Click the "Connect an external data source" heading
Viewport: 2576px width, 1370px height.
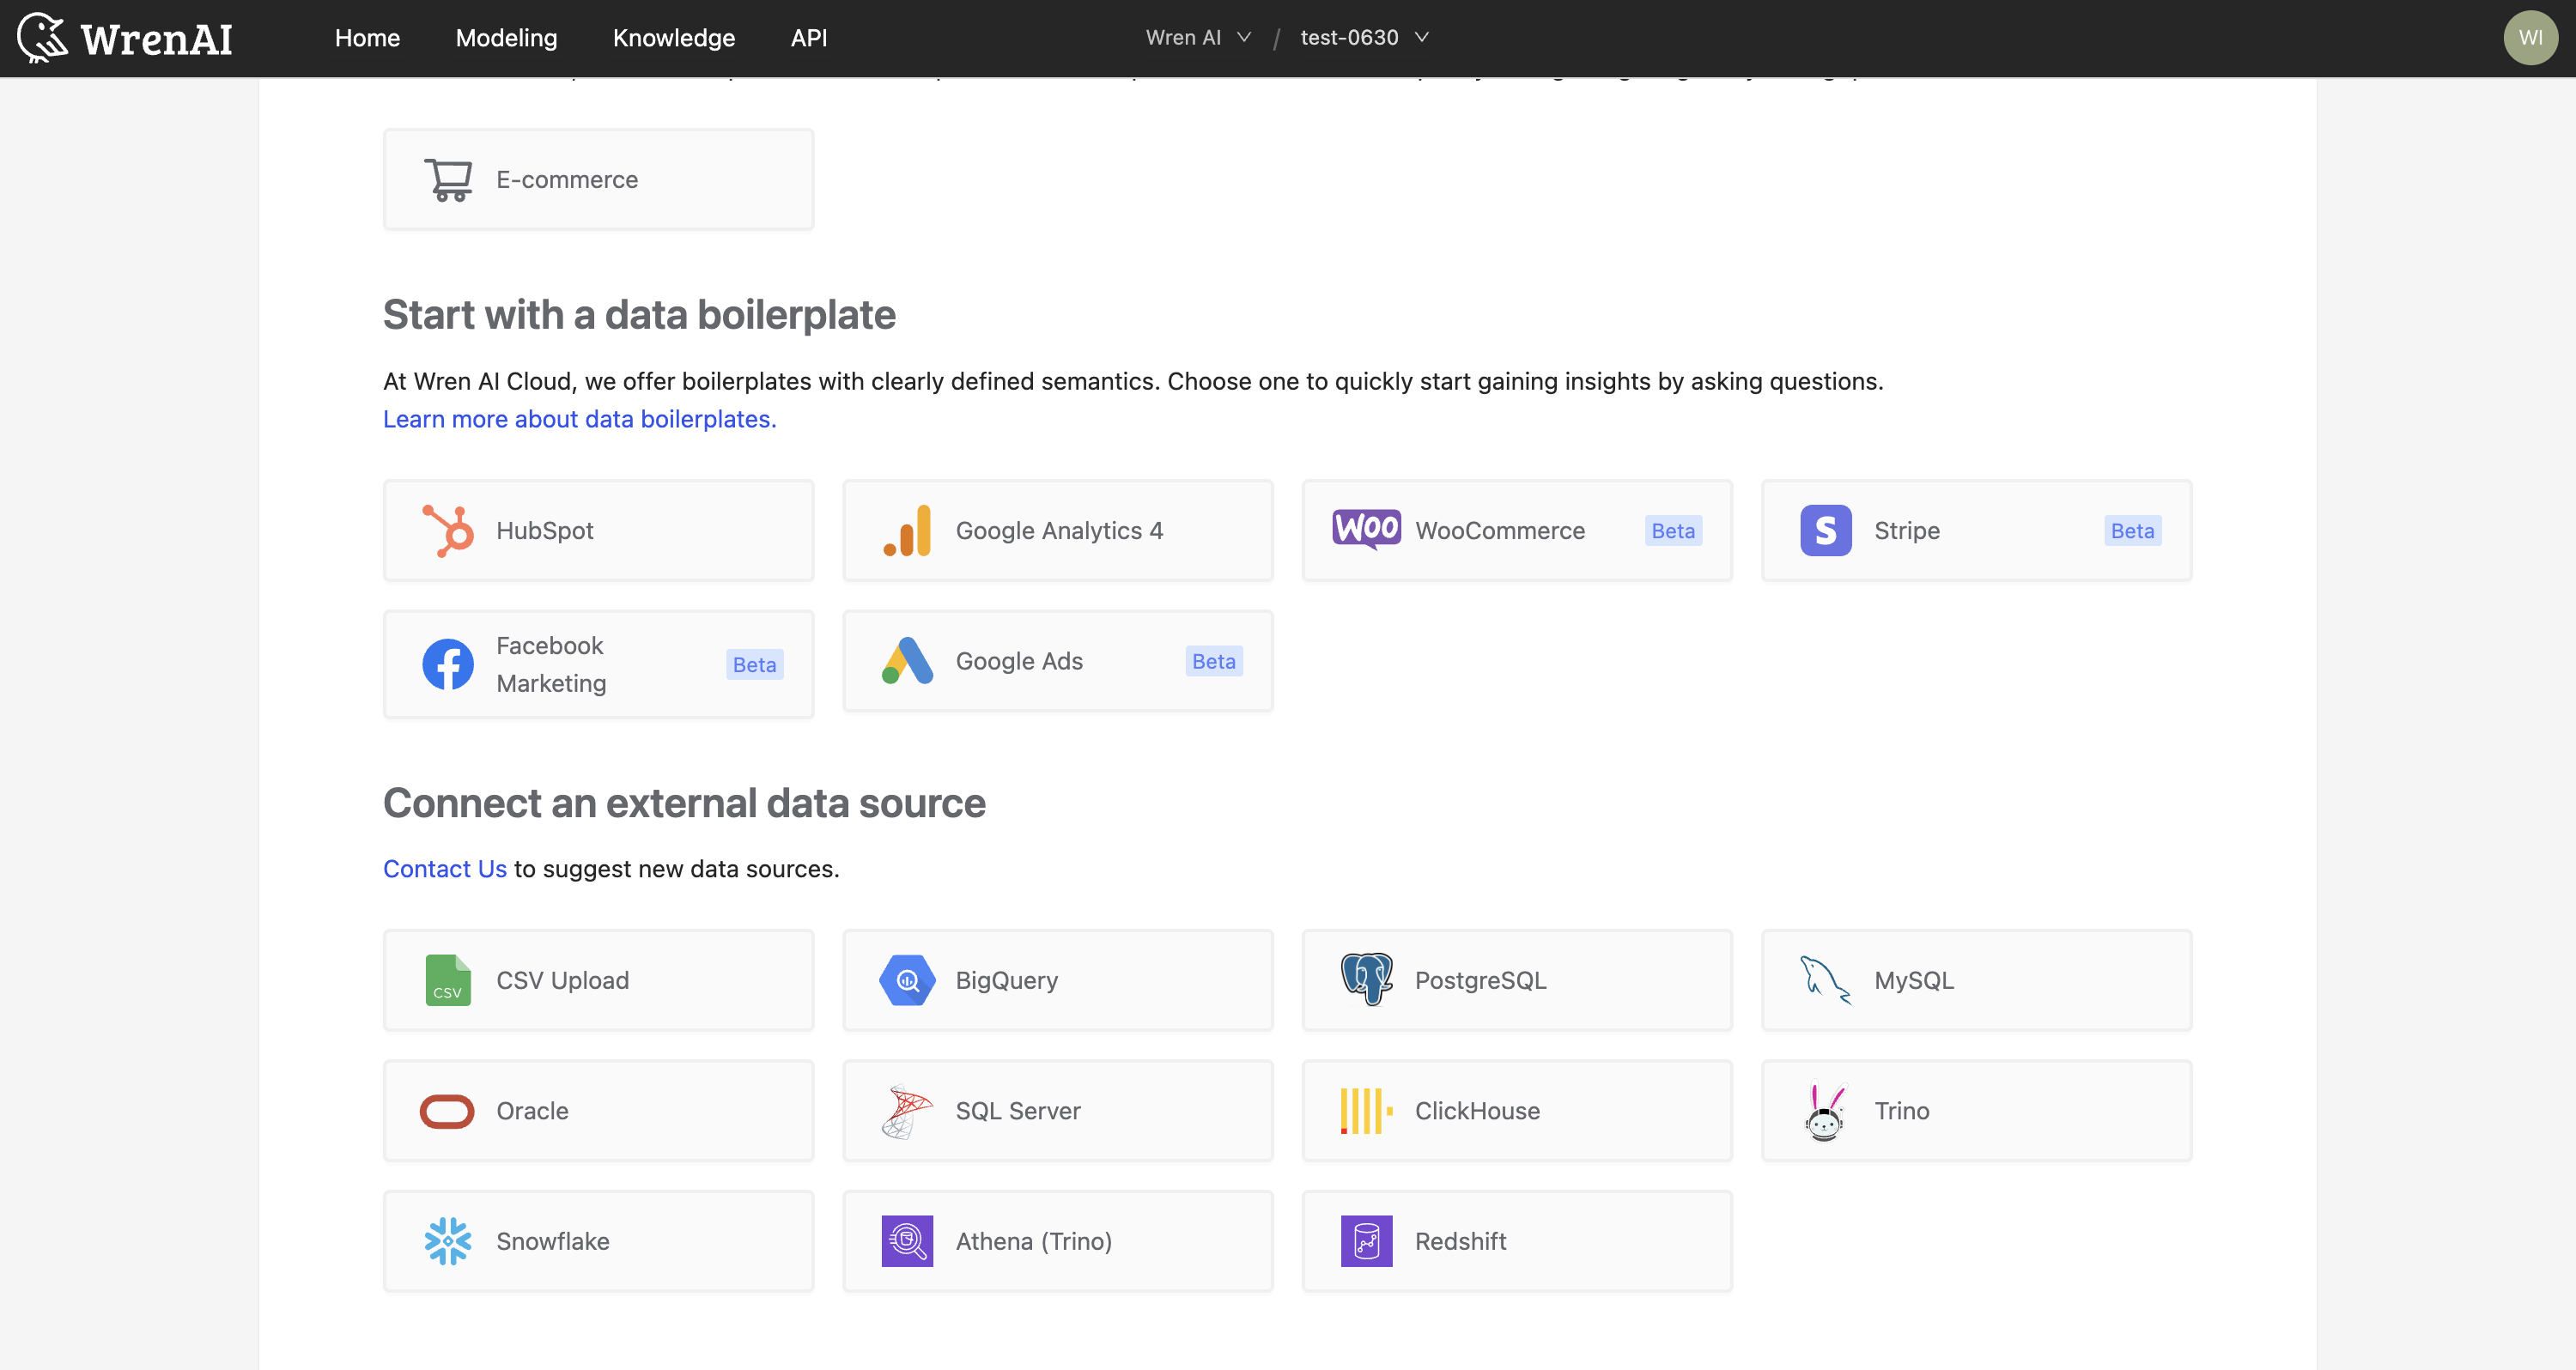[684, 803]
